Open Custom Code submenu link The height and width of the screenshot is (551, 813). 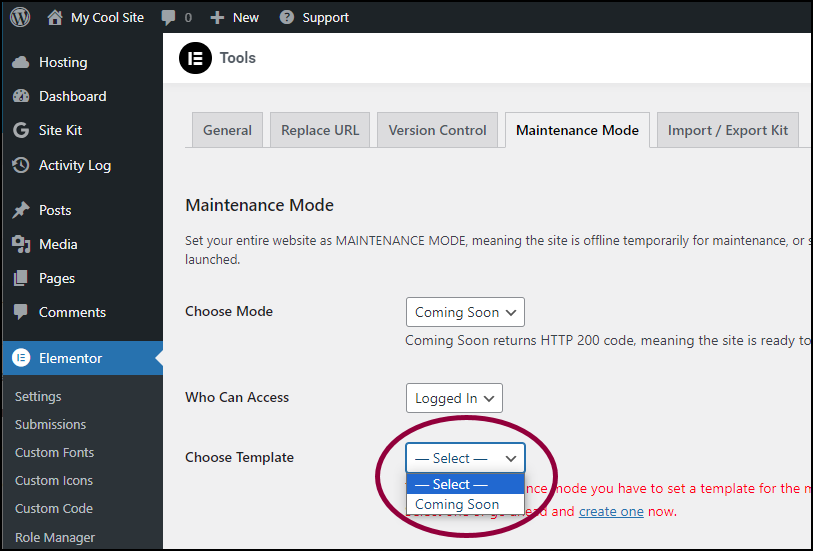pyautogui.click(x=54, y=508)
